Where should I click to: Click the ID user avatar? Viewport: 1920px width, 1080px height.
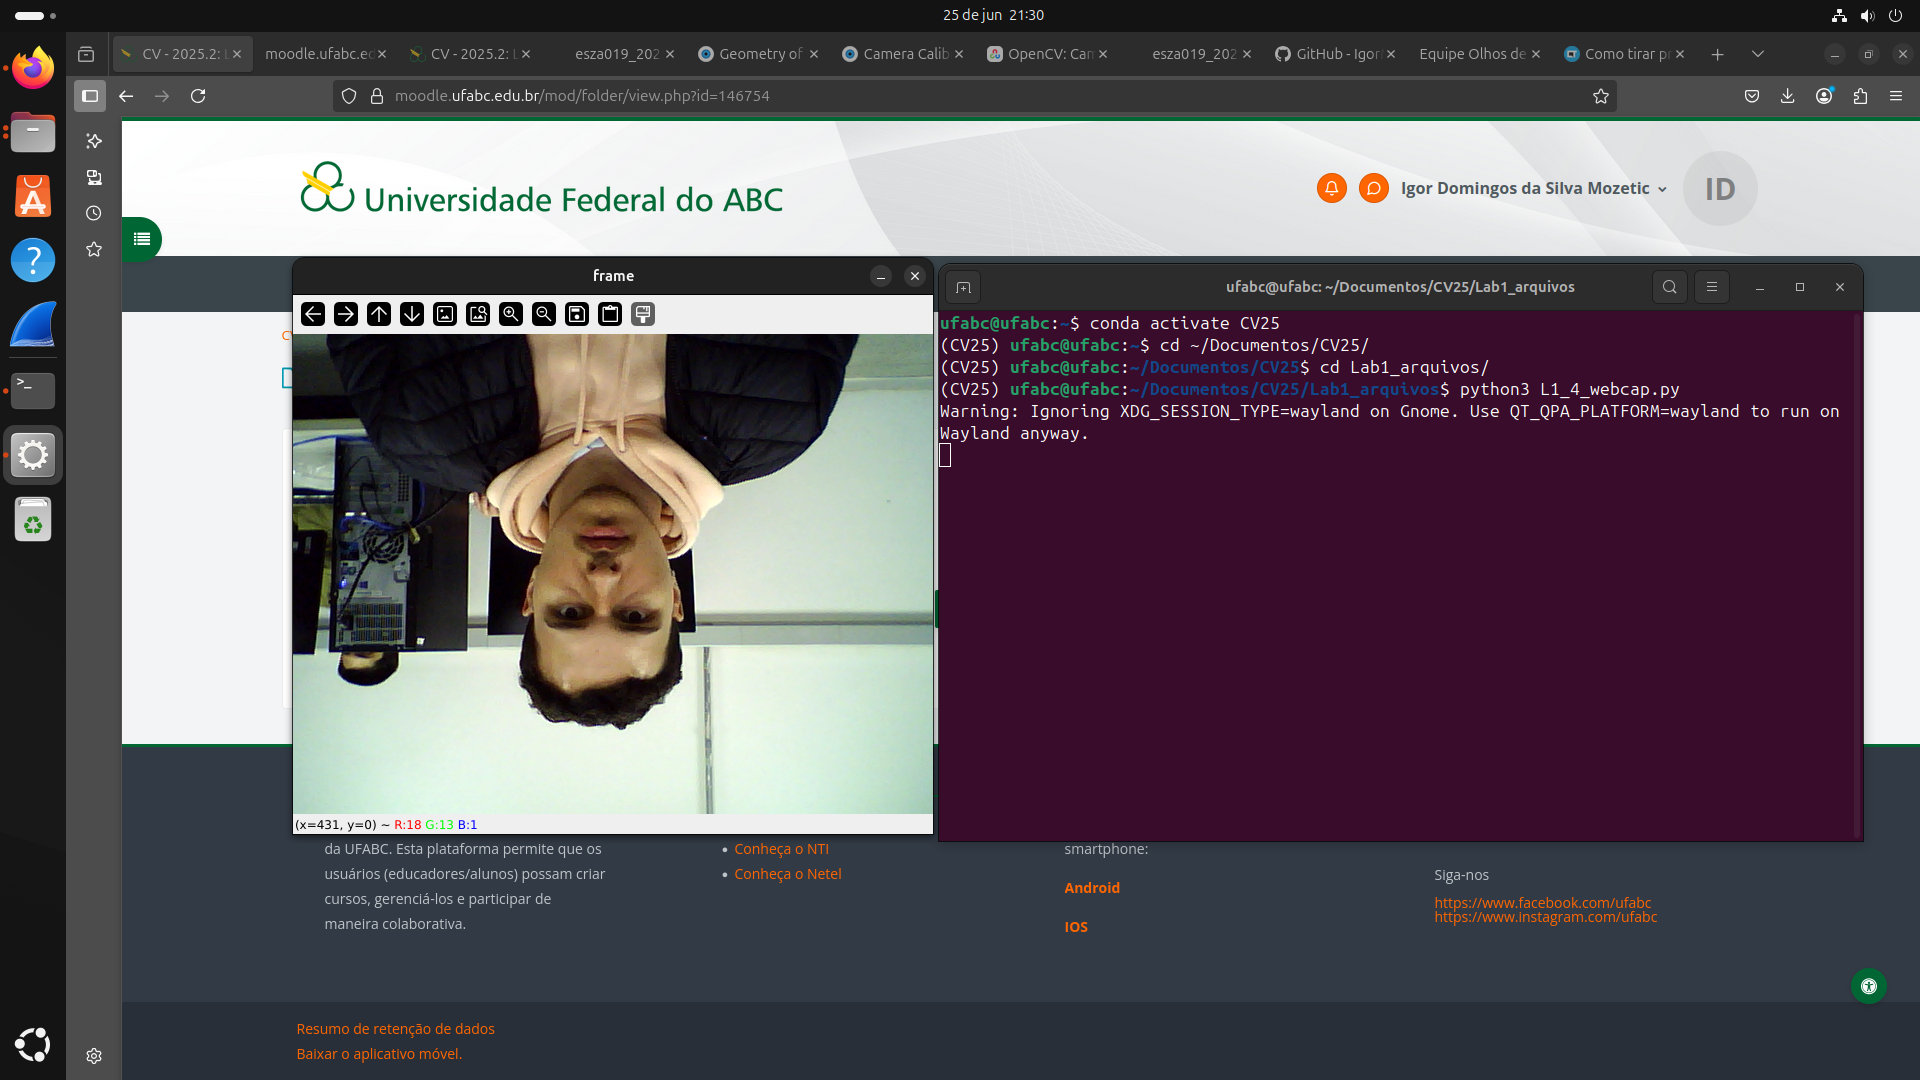1719,188
